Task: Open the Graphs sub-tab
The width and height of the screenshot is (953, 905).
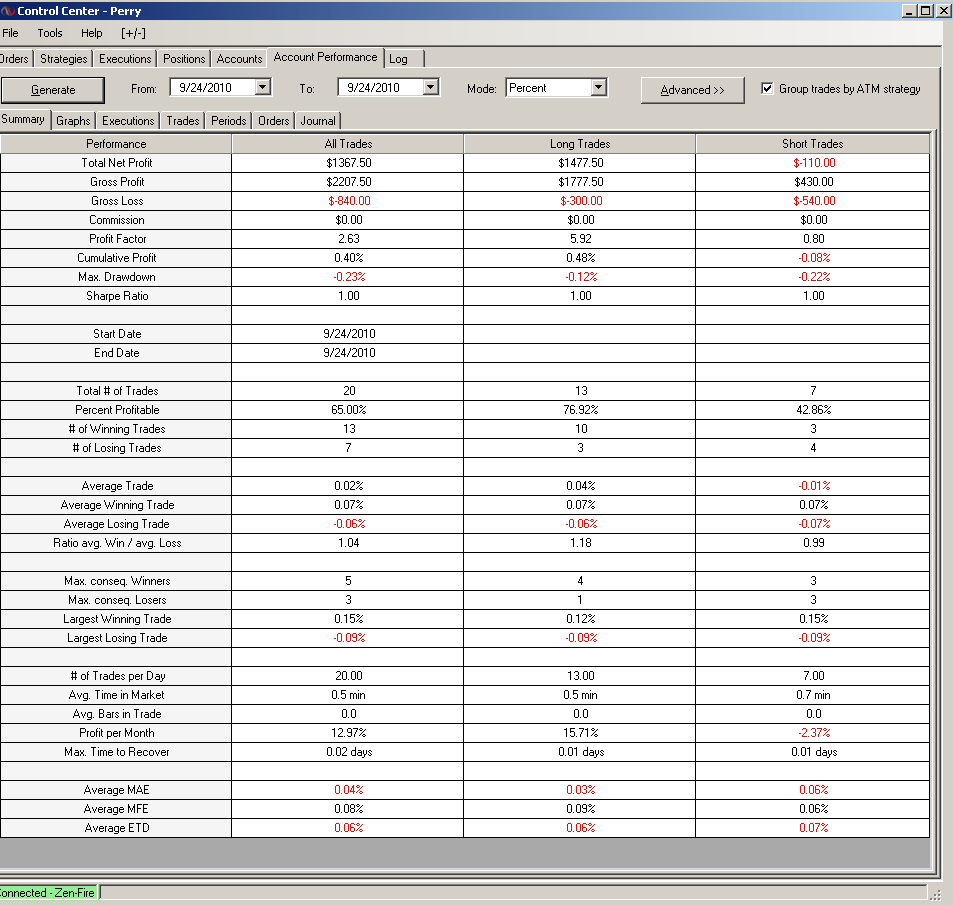Action: (73, 121)
